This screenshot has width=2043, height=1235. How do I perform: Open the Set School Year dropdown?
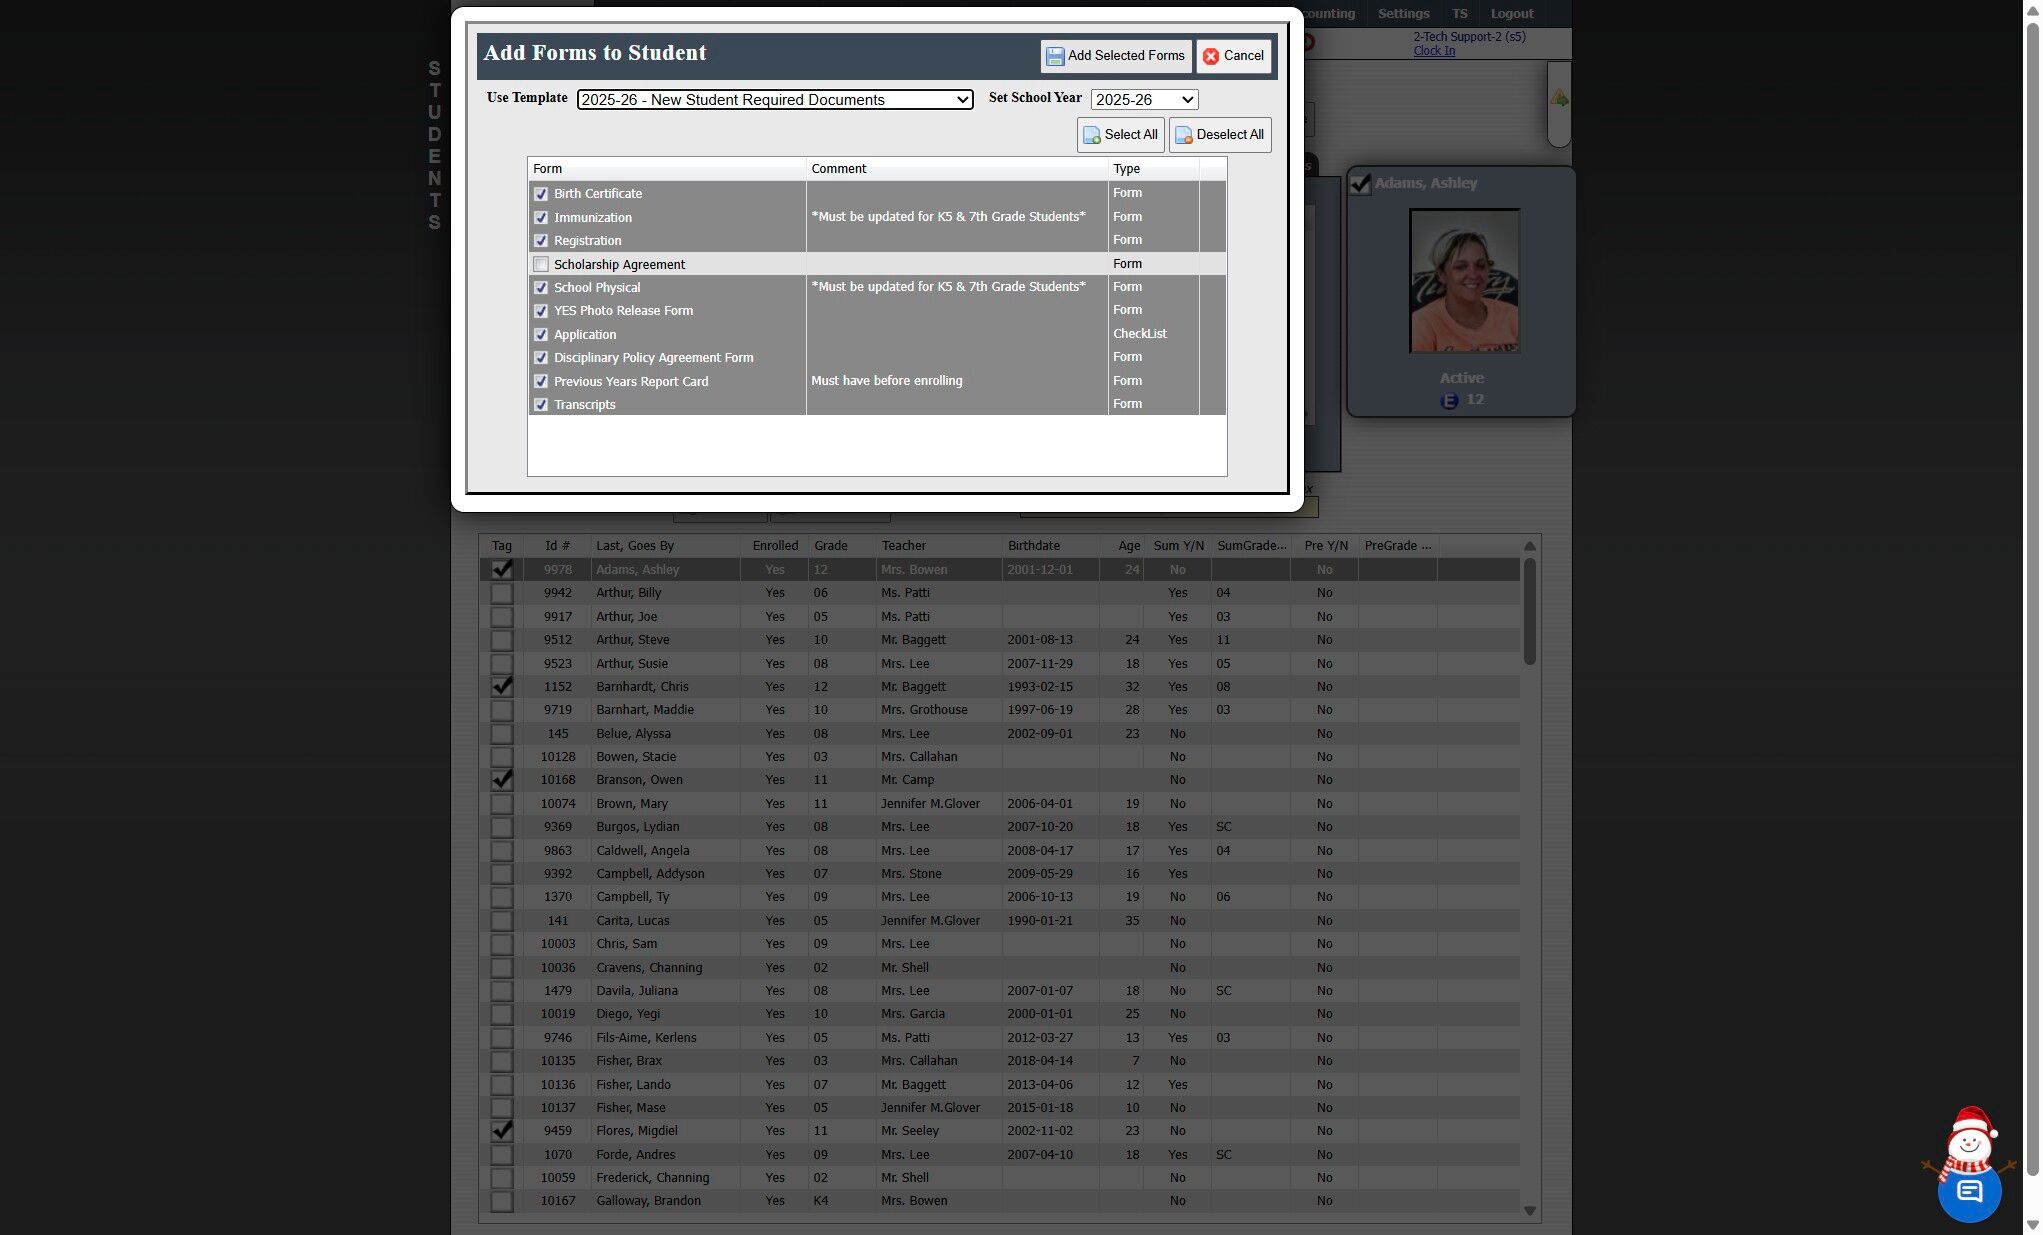(x=1144, y=100)
